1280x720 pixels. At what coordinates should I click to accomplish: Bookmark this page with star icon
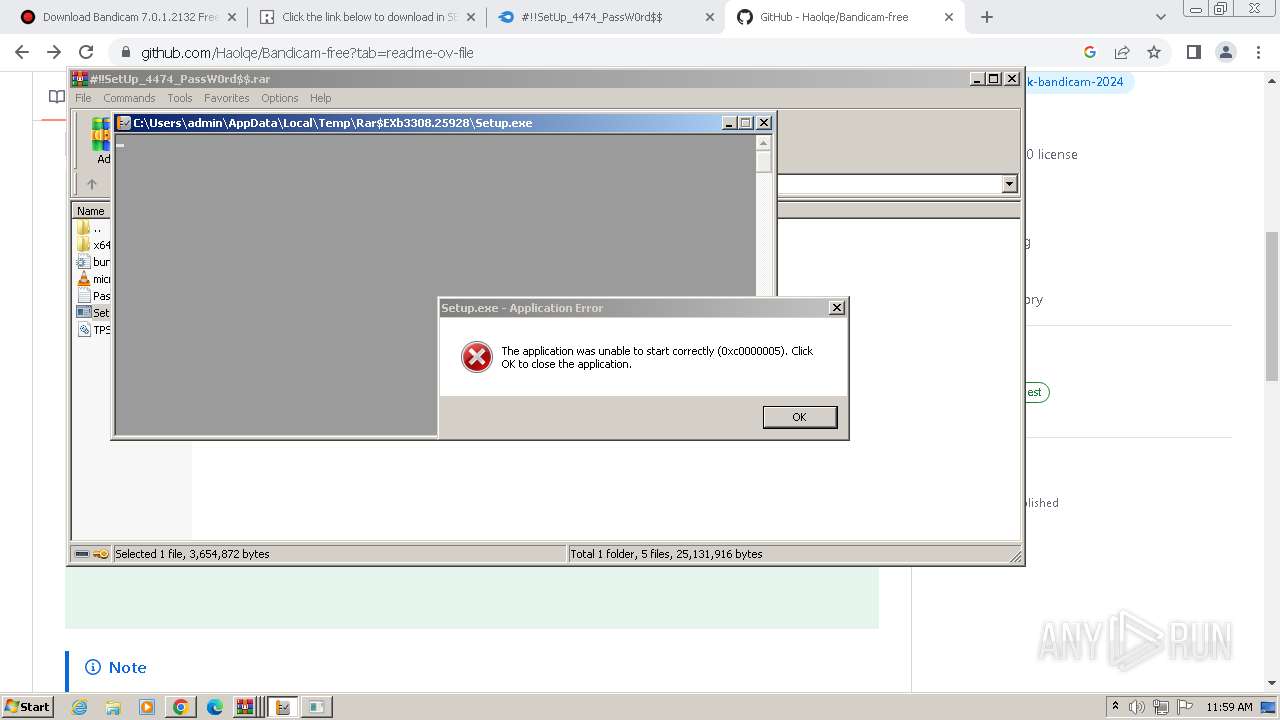pyautogui.click(x=1154, y=53)
